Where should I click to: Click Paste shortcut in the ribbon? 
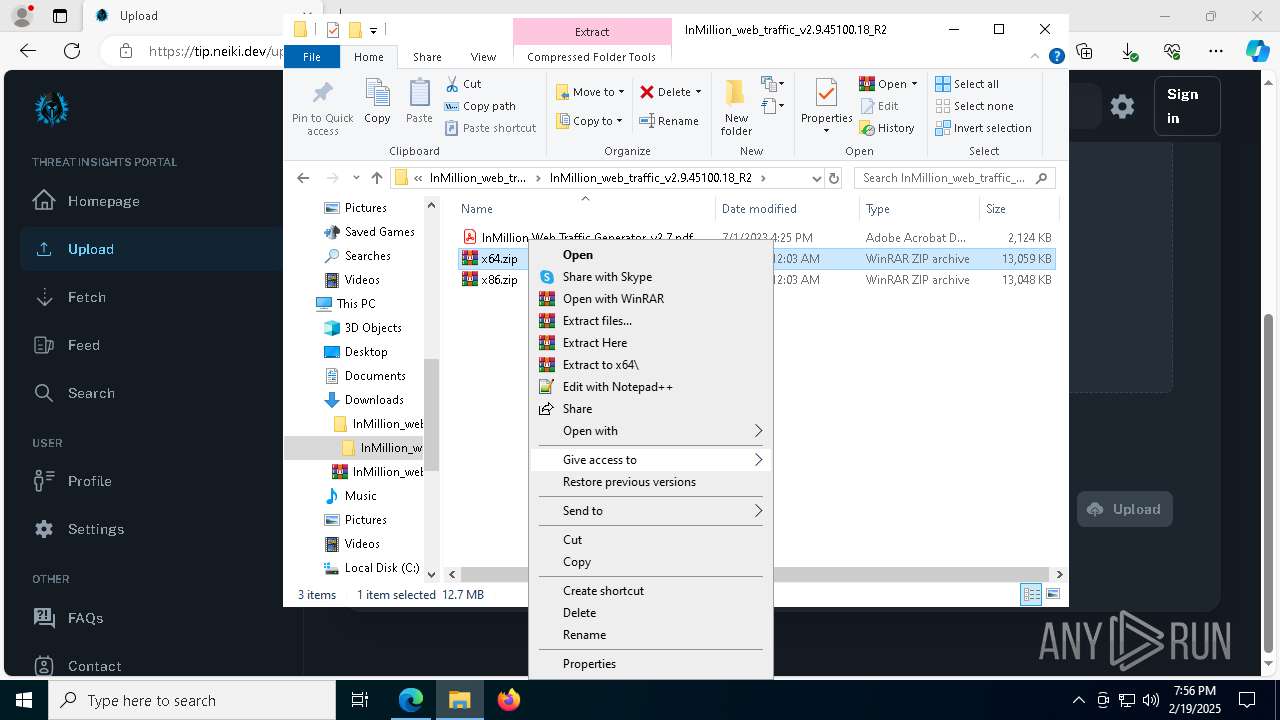(490, 128)
